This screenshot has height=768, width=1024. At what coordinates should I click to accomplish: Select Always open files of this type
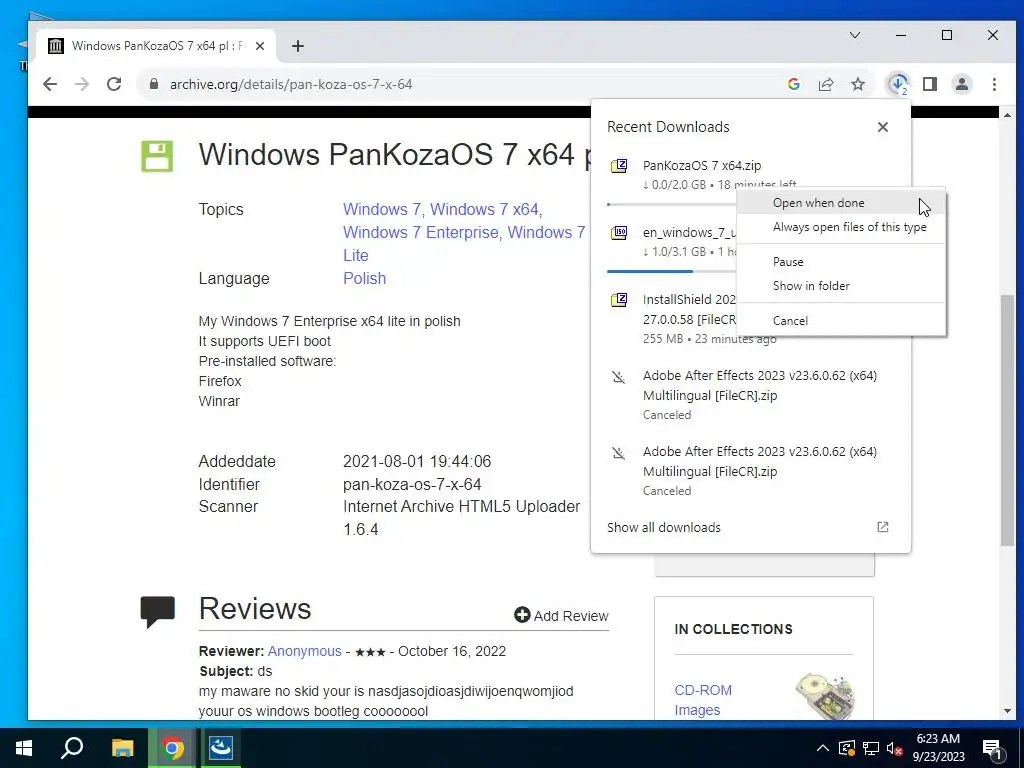point(841,227)
